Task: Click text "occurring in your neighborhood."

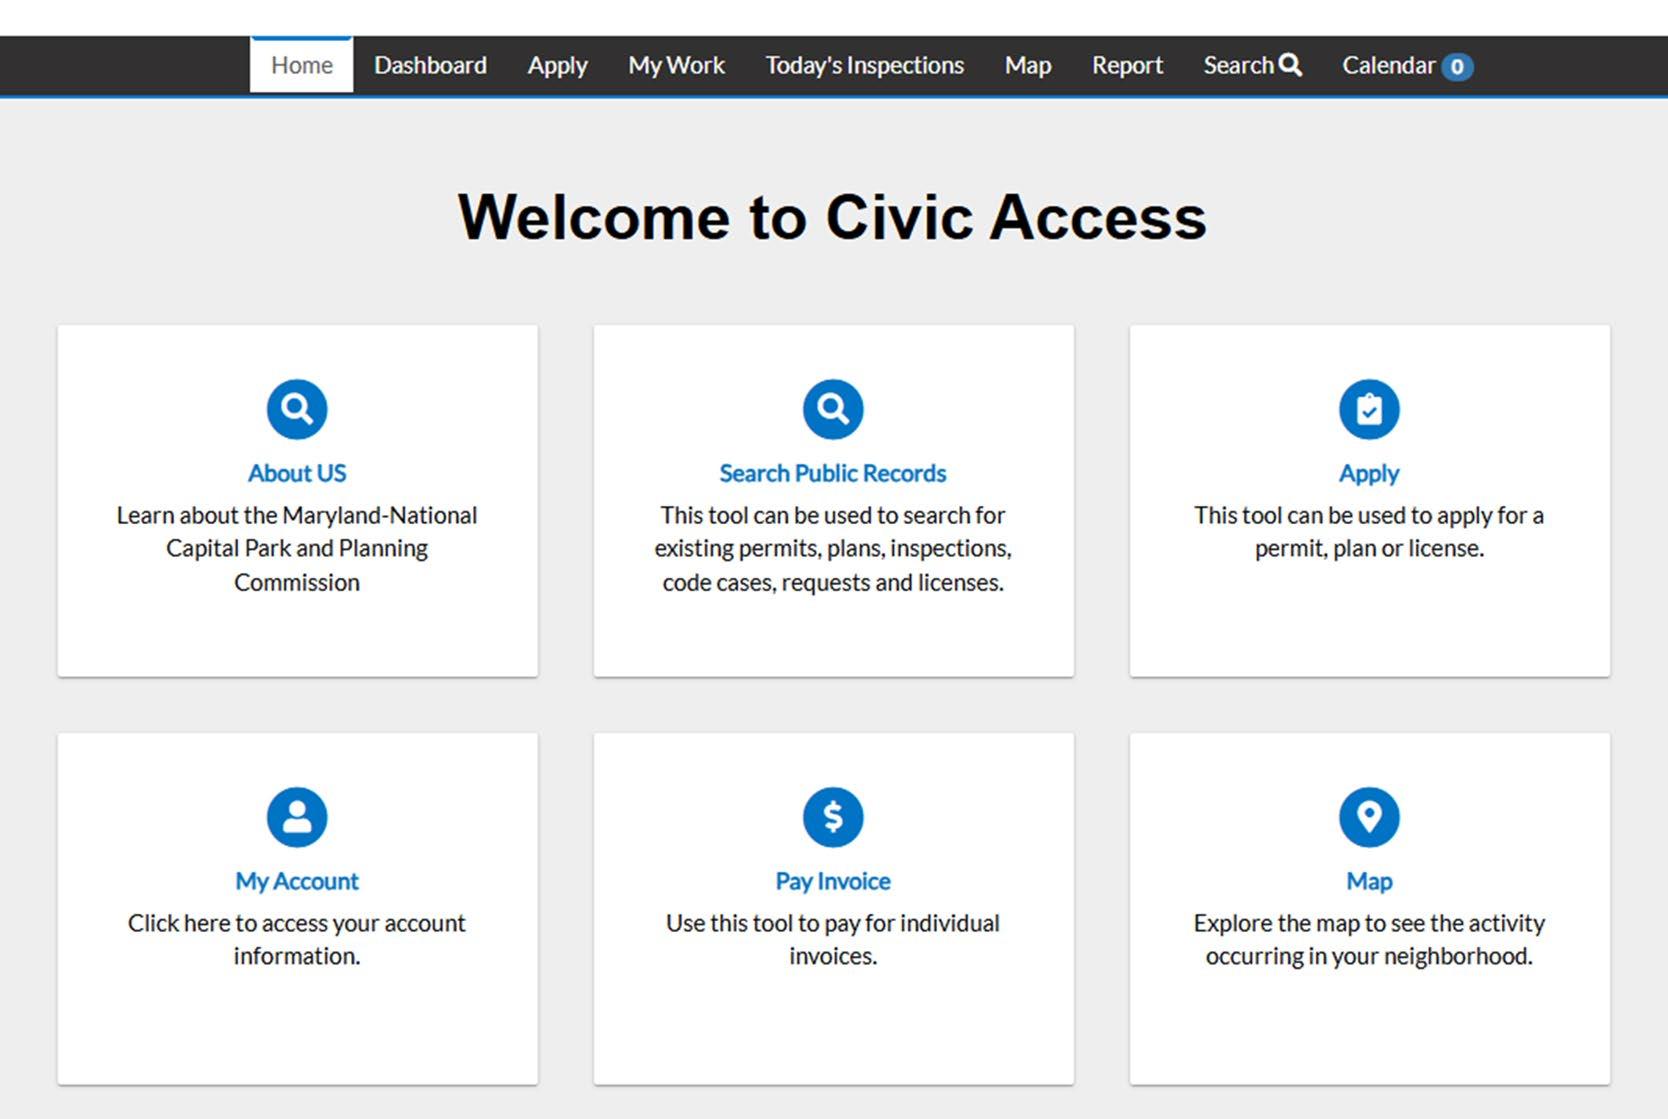Action: [1369, 956]
